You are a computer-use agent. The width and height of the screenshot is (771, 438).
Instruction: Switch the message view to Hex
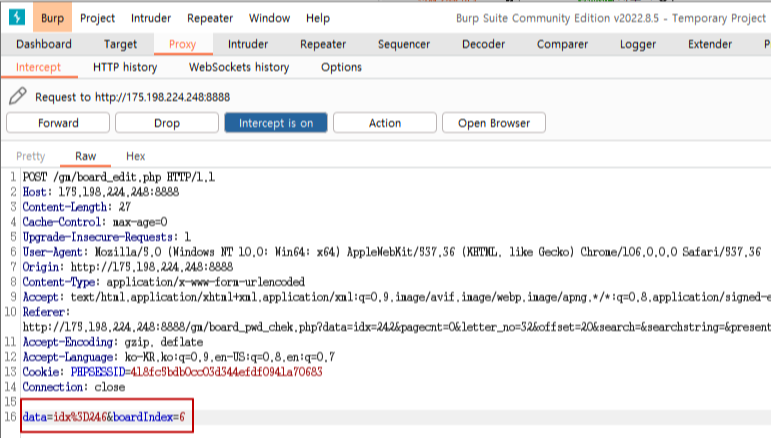click(136, 156)
